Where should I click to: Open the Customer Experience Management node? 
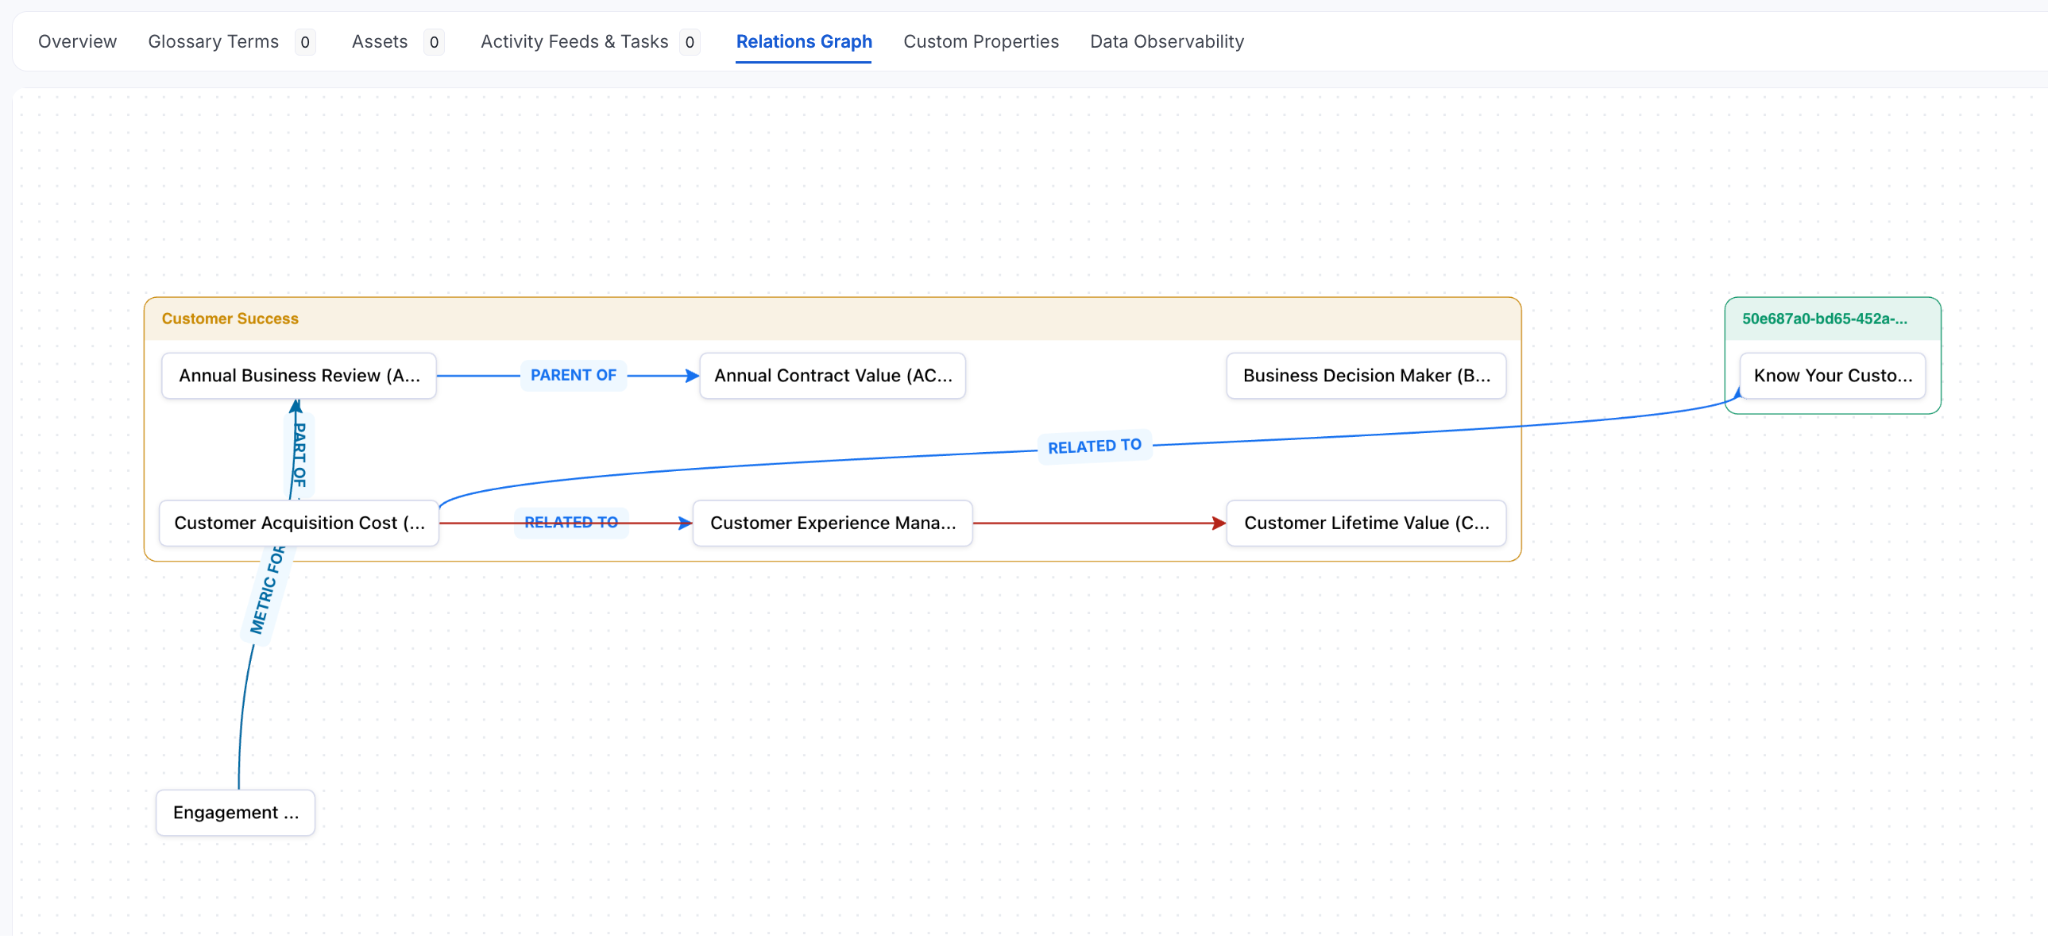[832, 523]
